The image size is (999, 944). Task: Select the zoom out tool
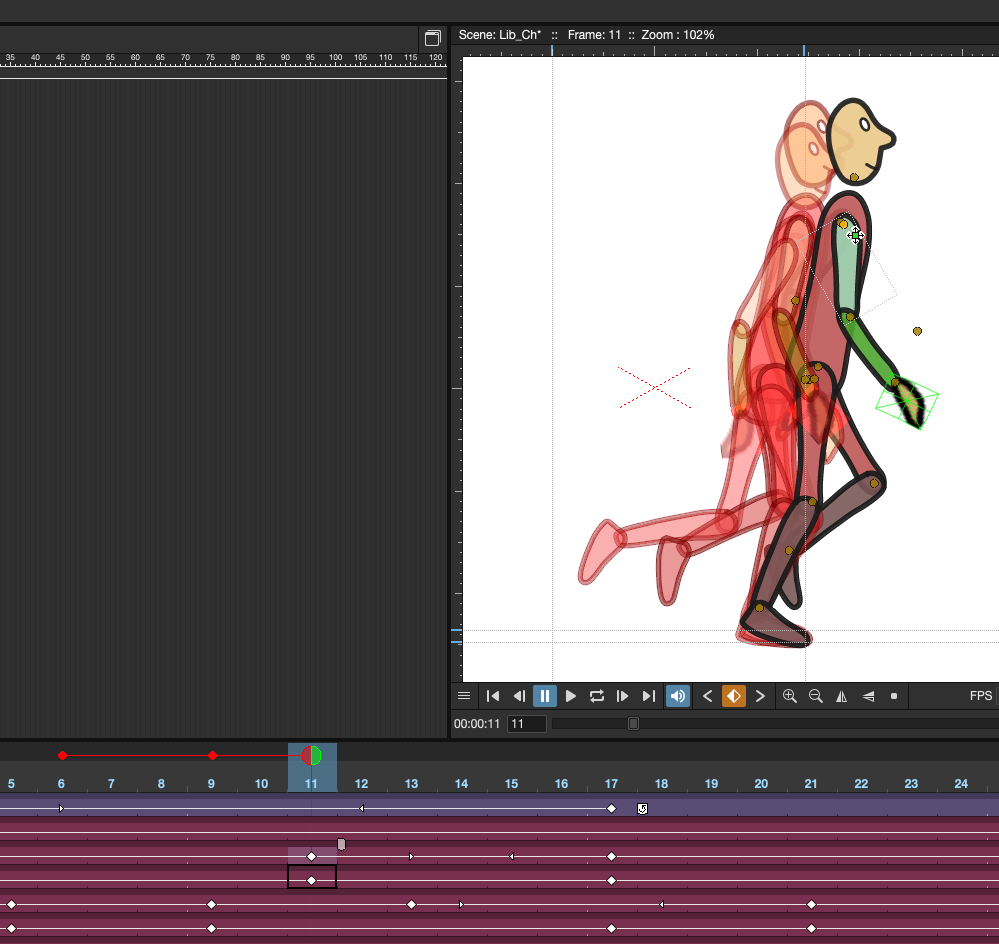[x=815, y=695]
